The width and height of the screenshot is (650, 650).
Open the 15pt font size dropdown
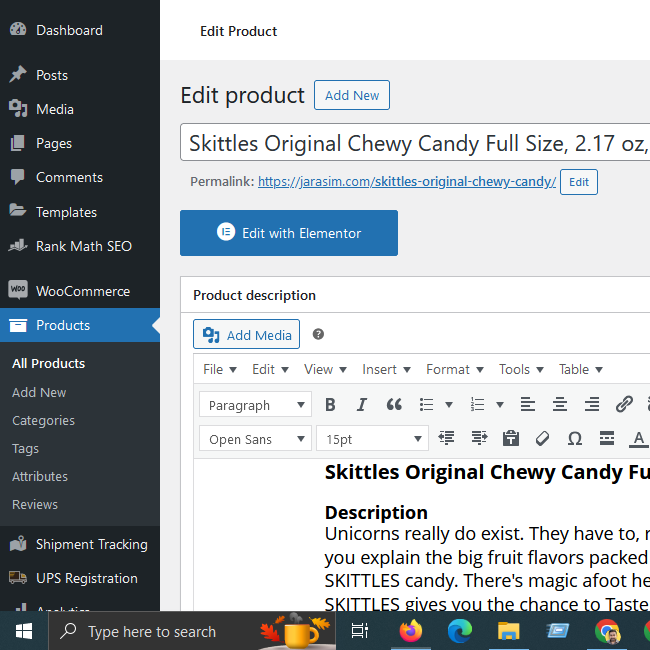pyautogui.click(x=372, y=438)
